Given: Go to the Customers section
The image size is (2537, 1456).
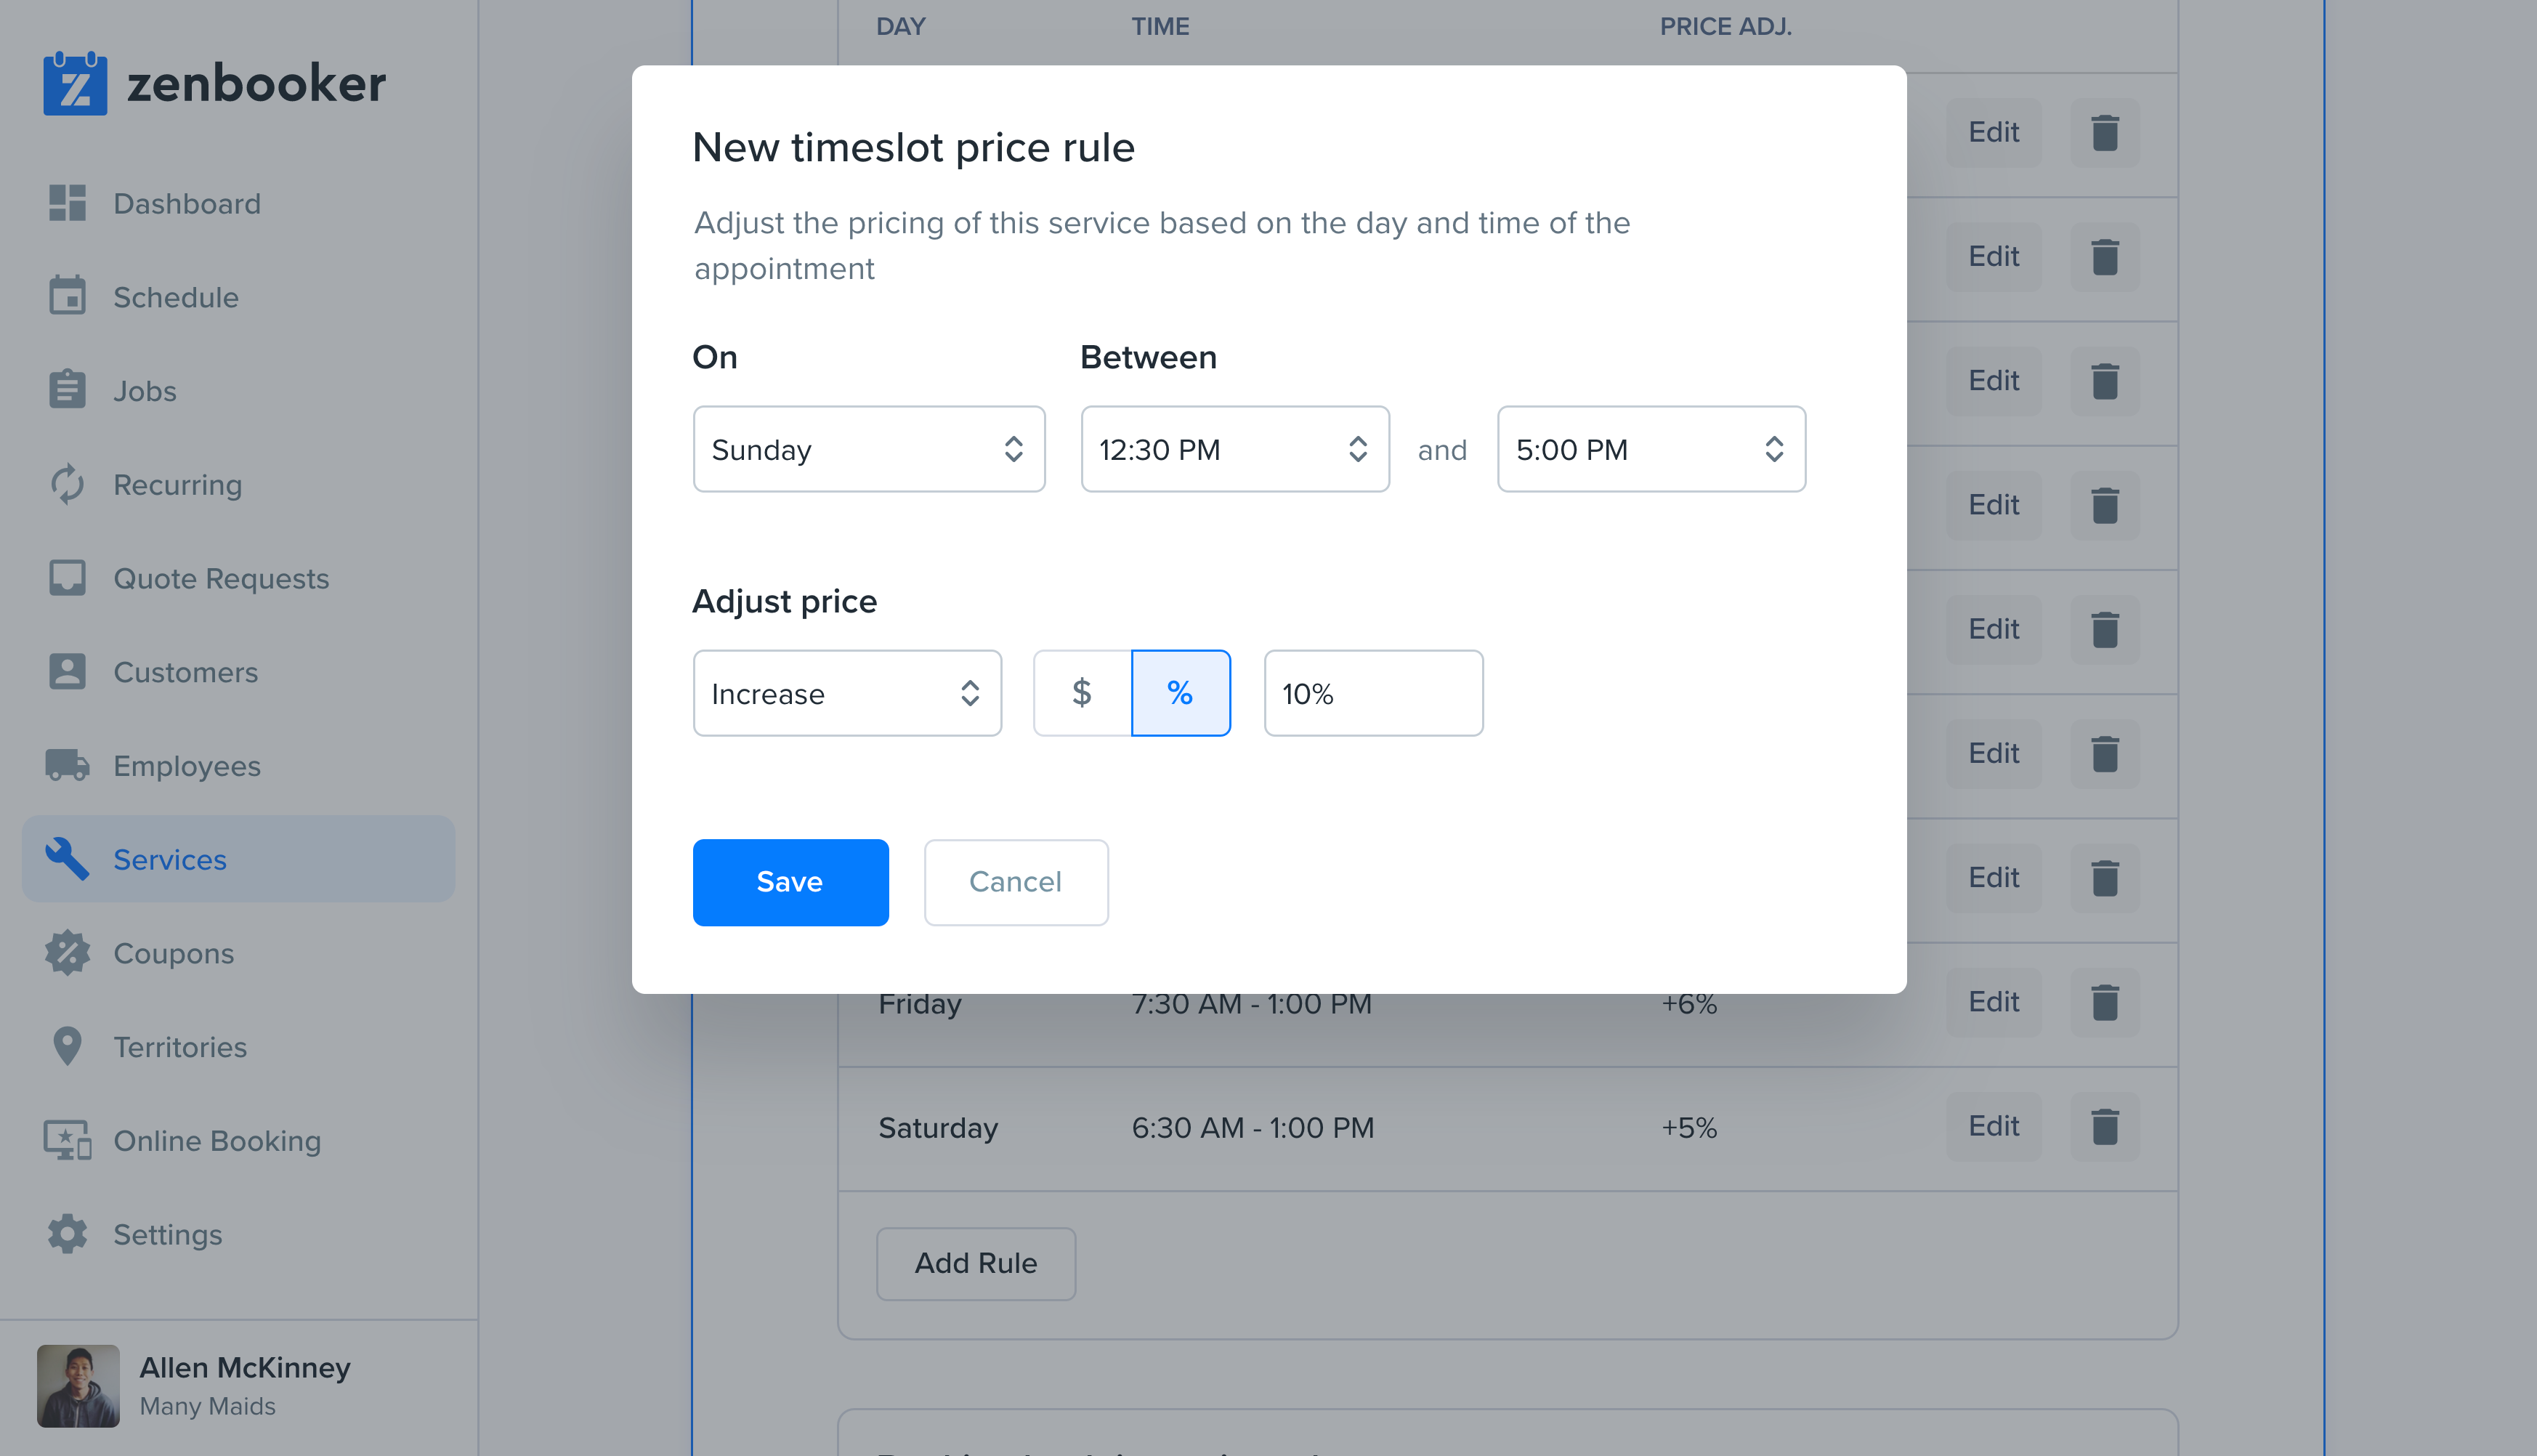Looking at the screenshot, I should [x=67, y=671].
